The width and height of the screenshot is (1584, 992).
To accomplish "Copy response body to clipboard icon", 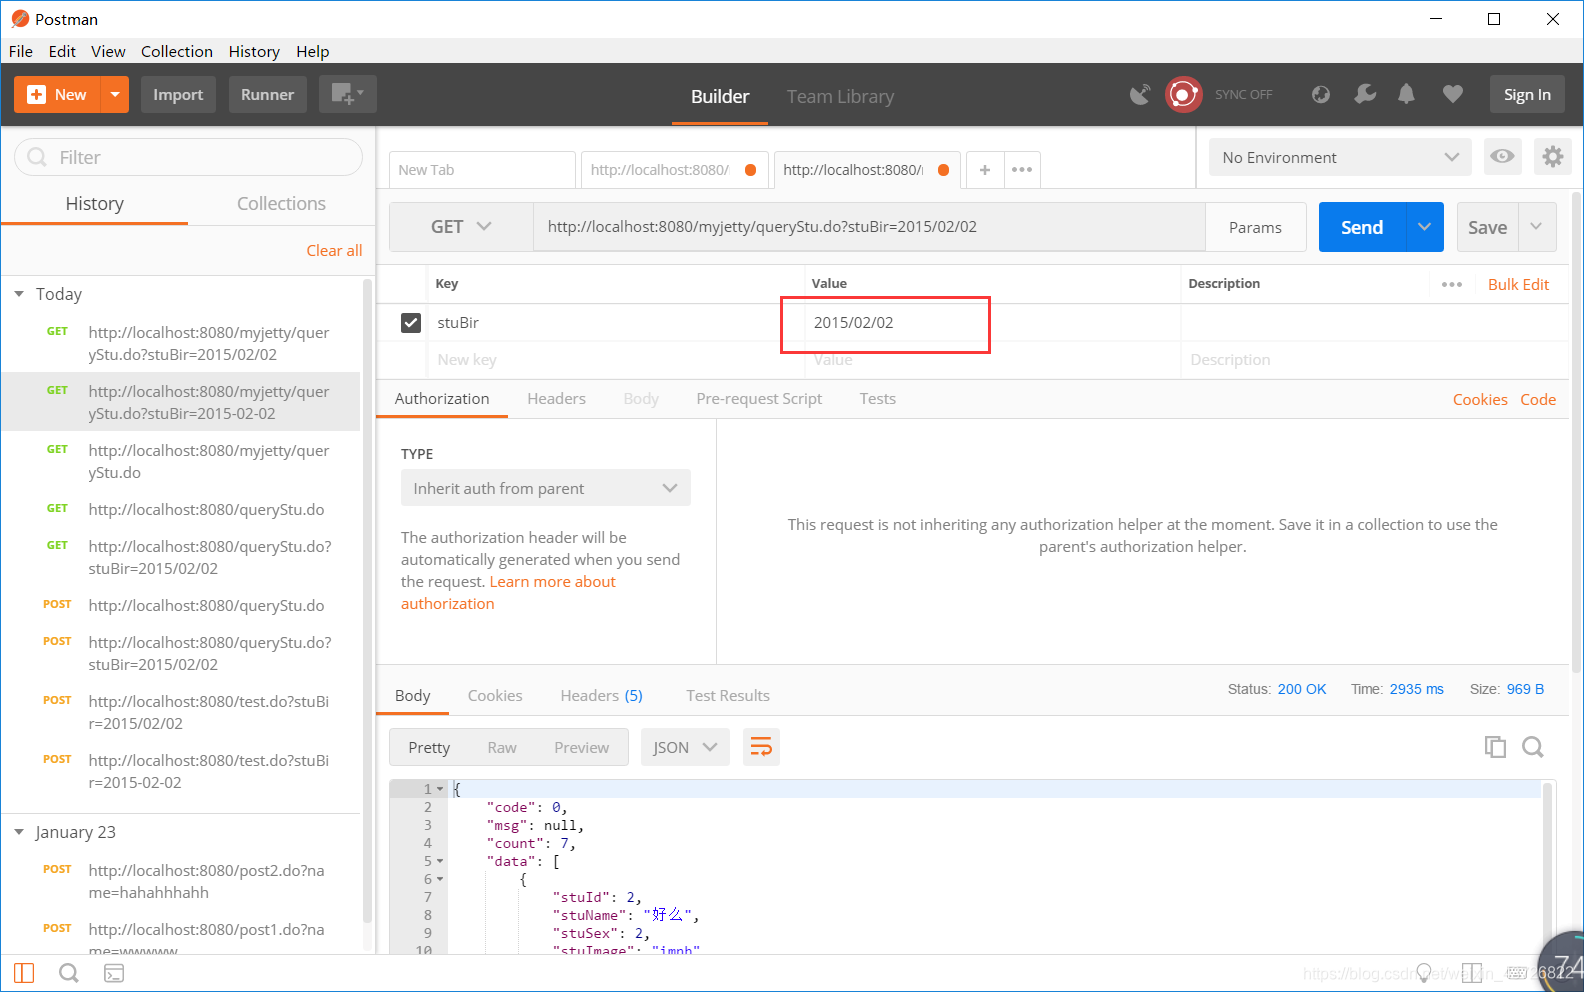I will click(x=1495, y=747).
